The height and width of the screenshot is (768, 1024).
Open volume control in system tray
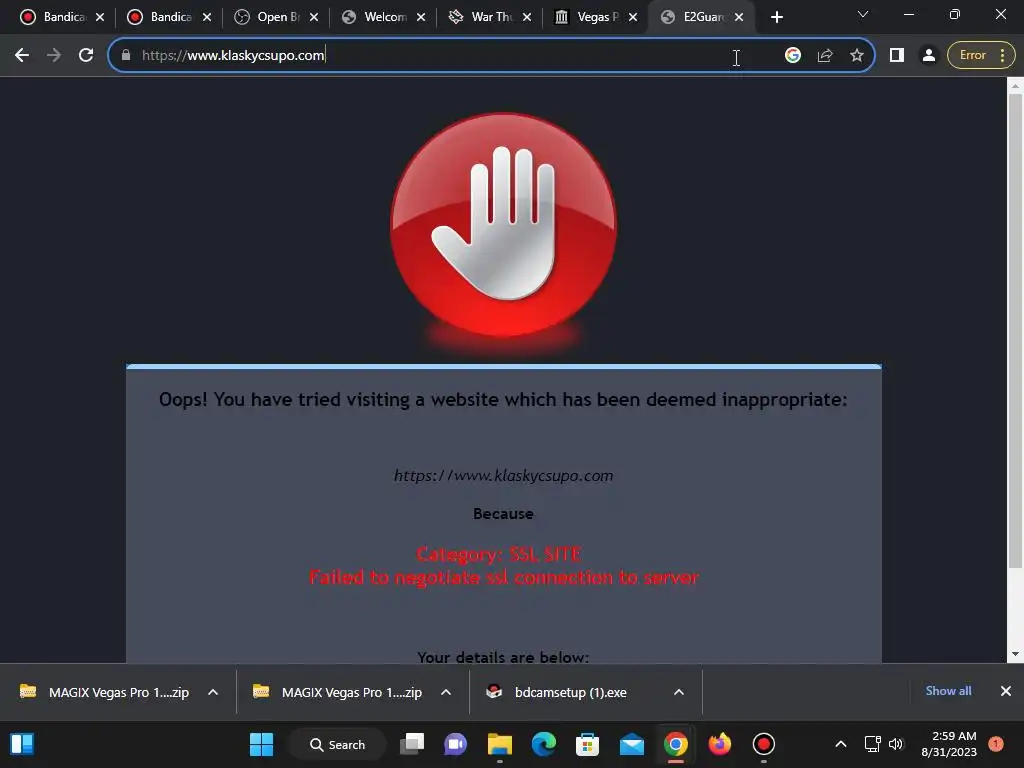click(896, 744)
